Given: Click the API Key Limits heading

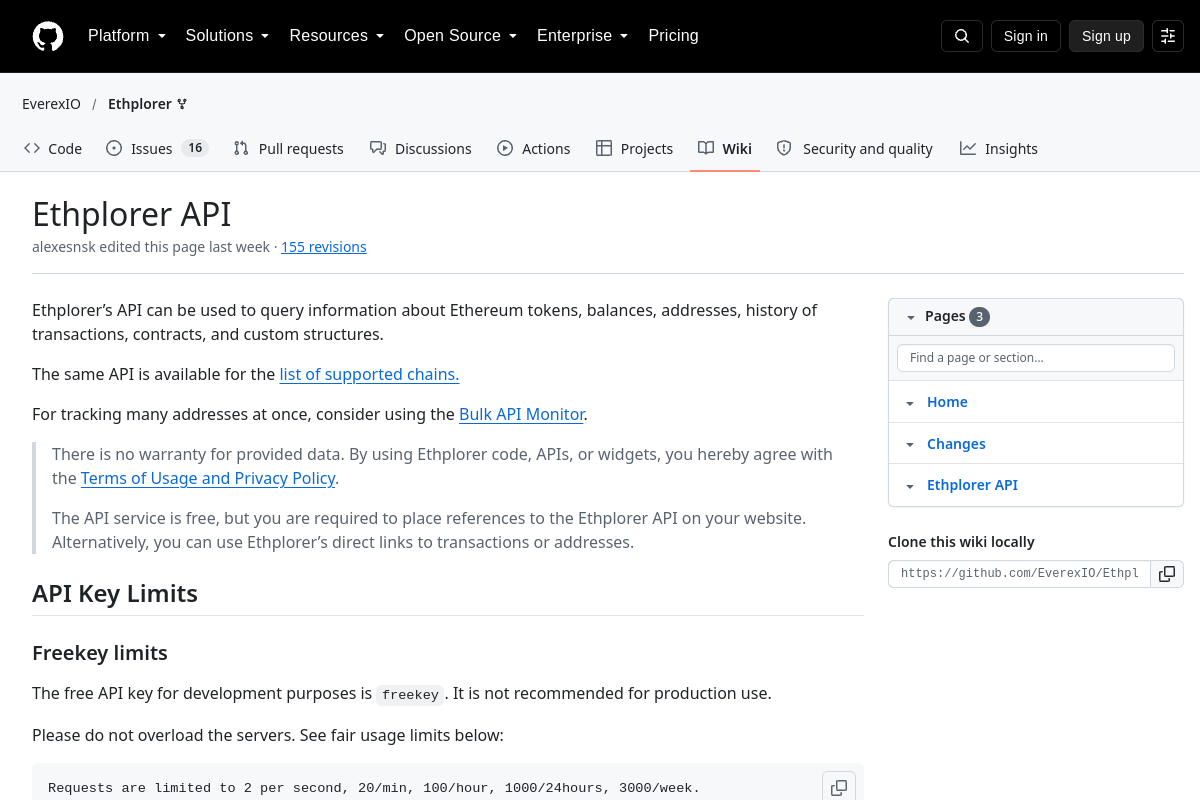Looking at the screenshot, I should click(x=115, y=594).
